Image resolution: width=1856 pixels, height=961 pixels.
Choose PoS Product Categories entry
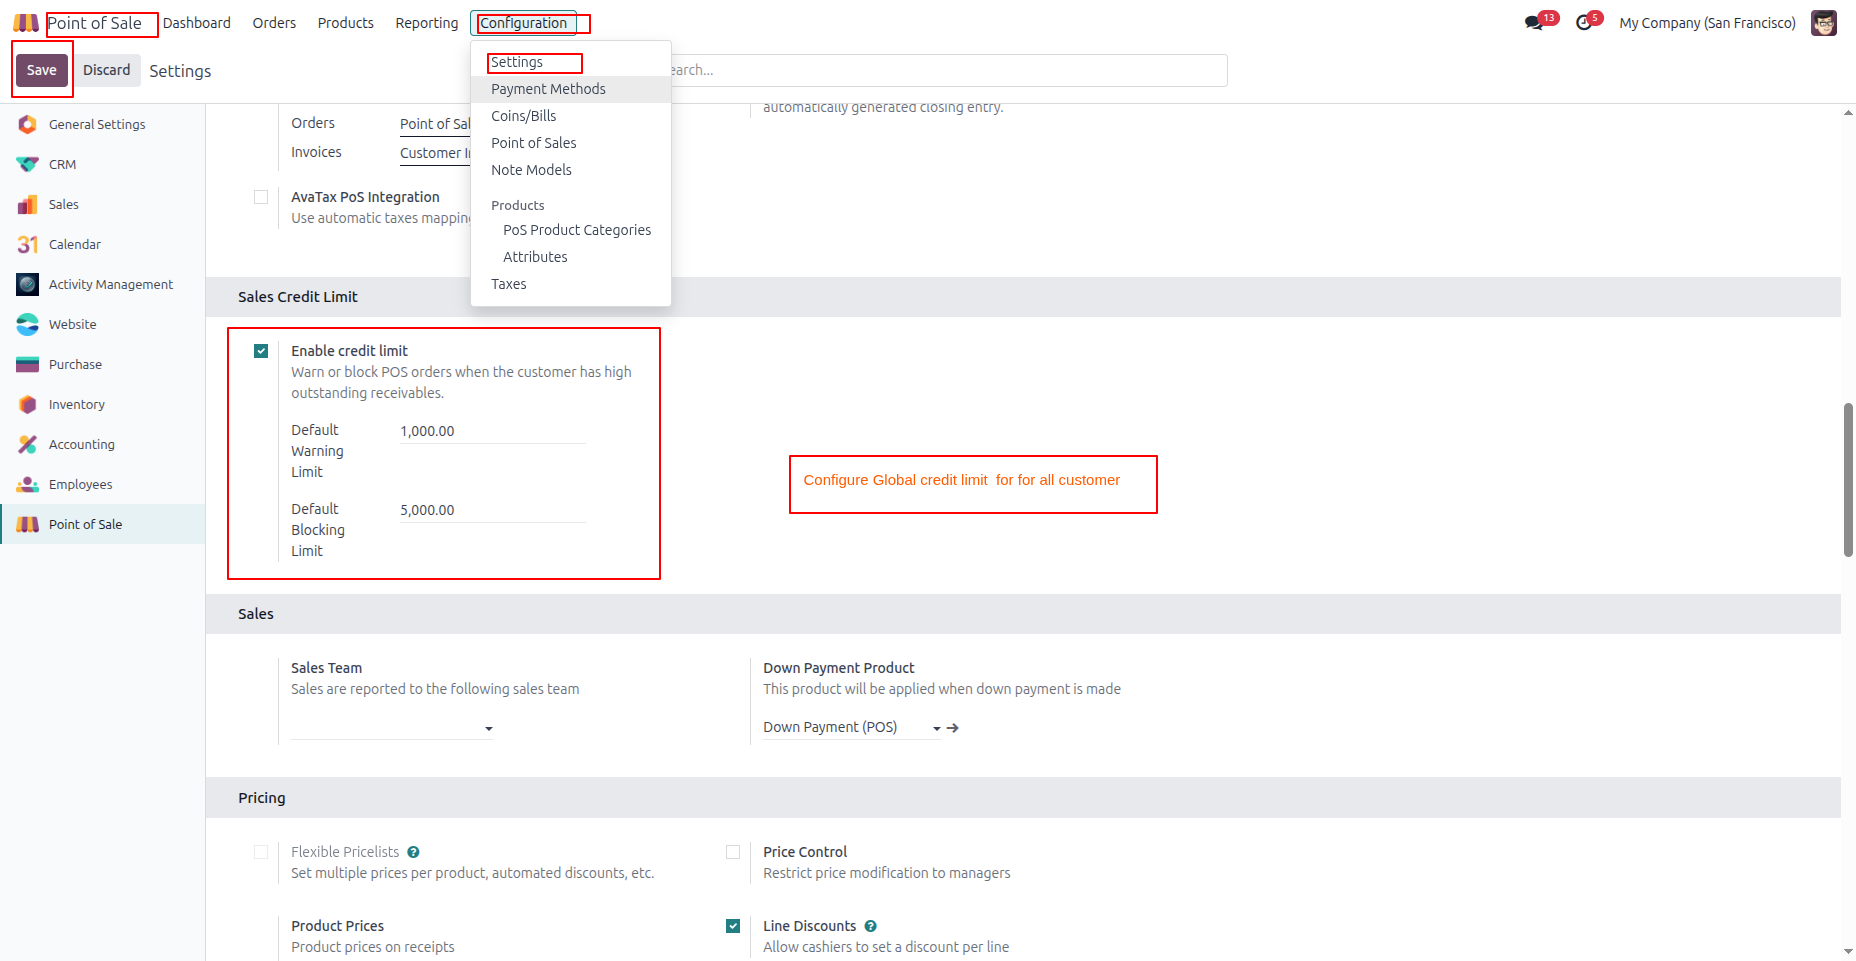click(x=571, y=230)
